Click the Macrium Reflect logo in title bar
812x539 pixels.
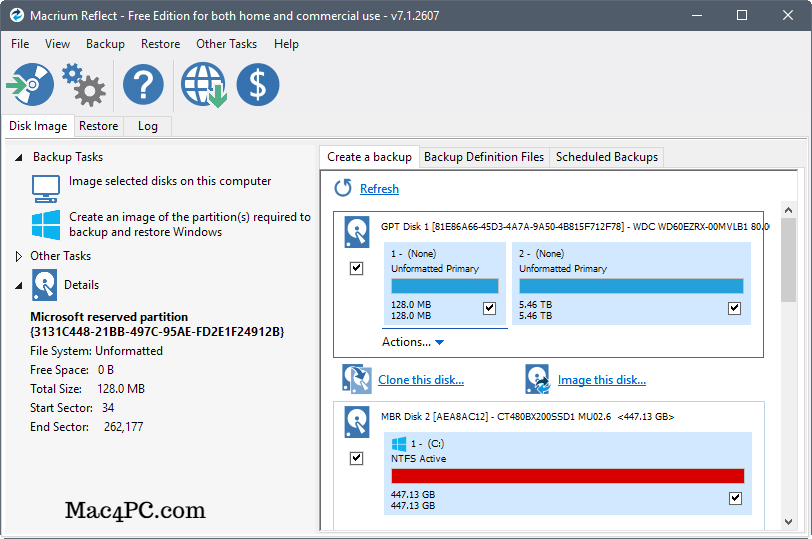tap(17, 16)
